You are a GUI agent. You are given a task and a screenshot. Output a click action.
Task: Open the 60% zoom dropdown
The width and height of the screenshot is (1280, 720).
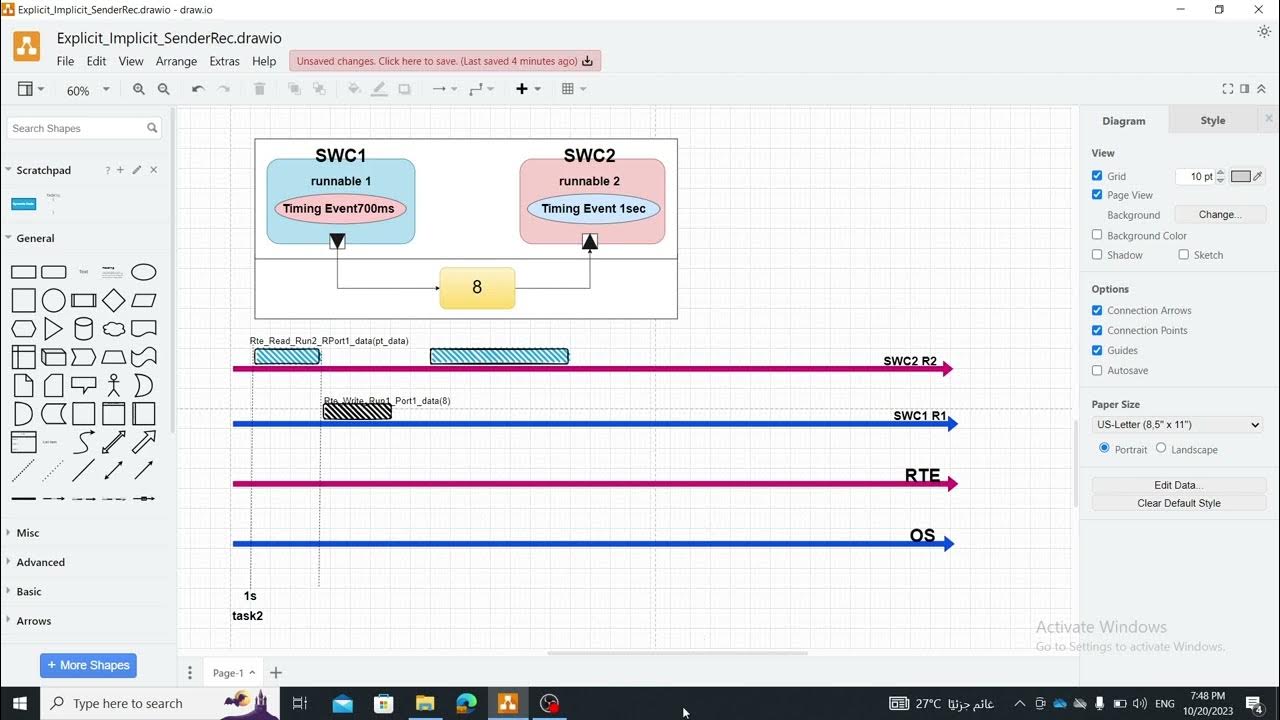[87, 90]
